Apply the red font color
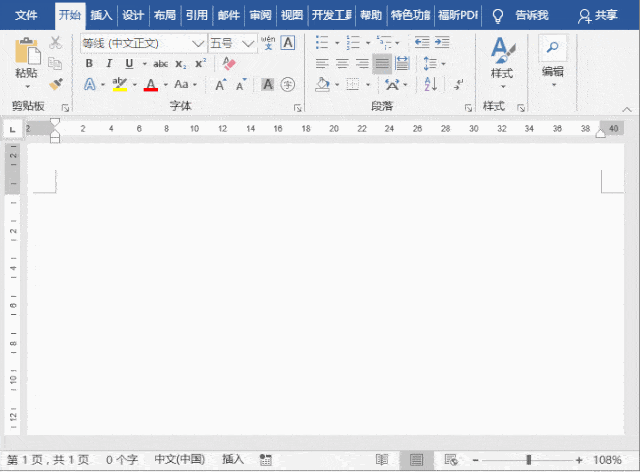This screenshot has height=472, width=640. point(151,85)
